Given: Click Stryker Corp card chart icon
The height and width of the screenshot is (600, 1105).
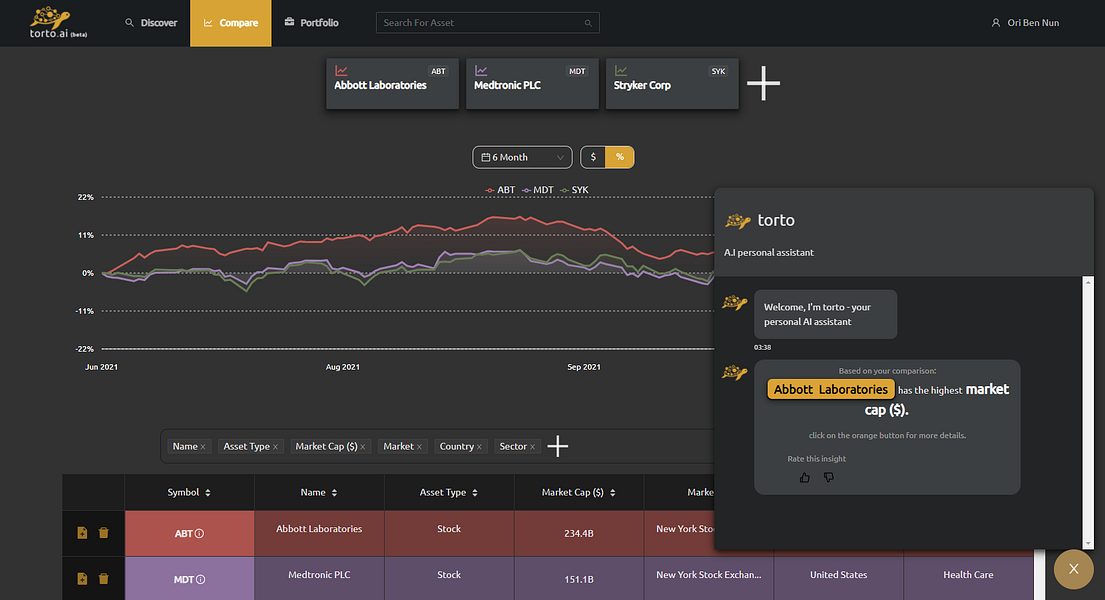Looking at the screenshot, I should (621, 71).
